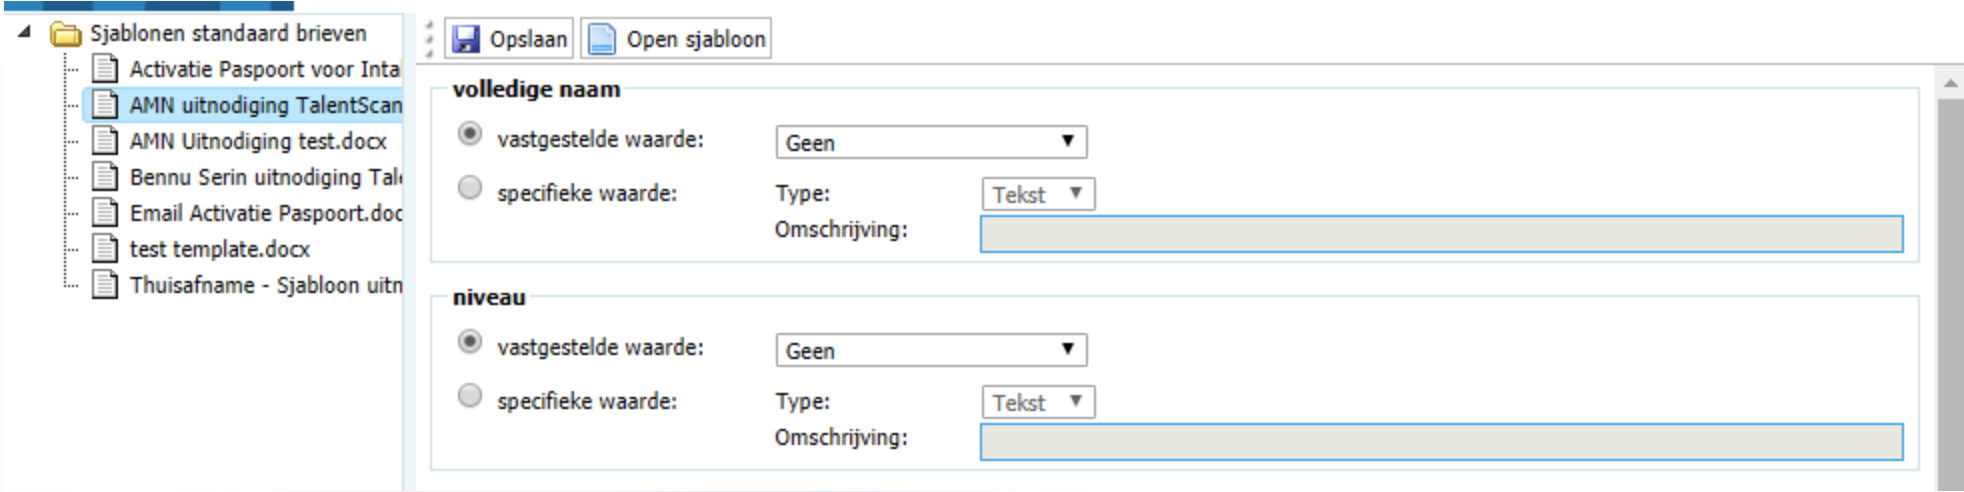The height and width of the screenshot is (492, 1964).
Task: Click the Bennu Serin uitnodiging document icon
Action: pos(105,177)
